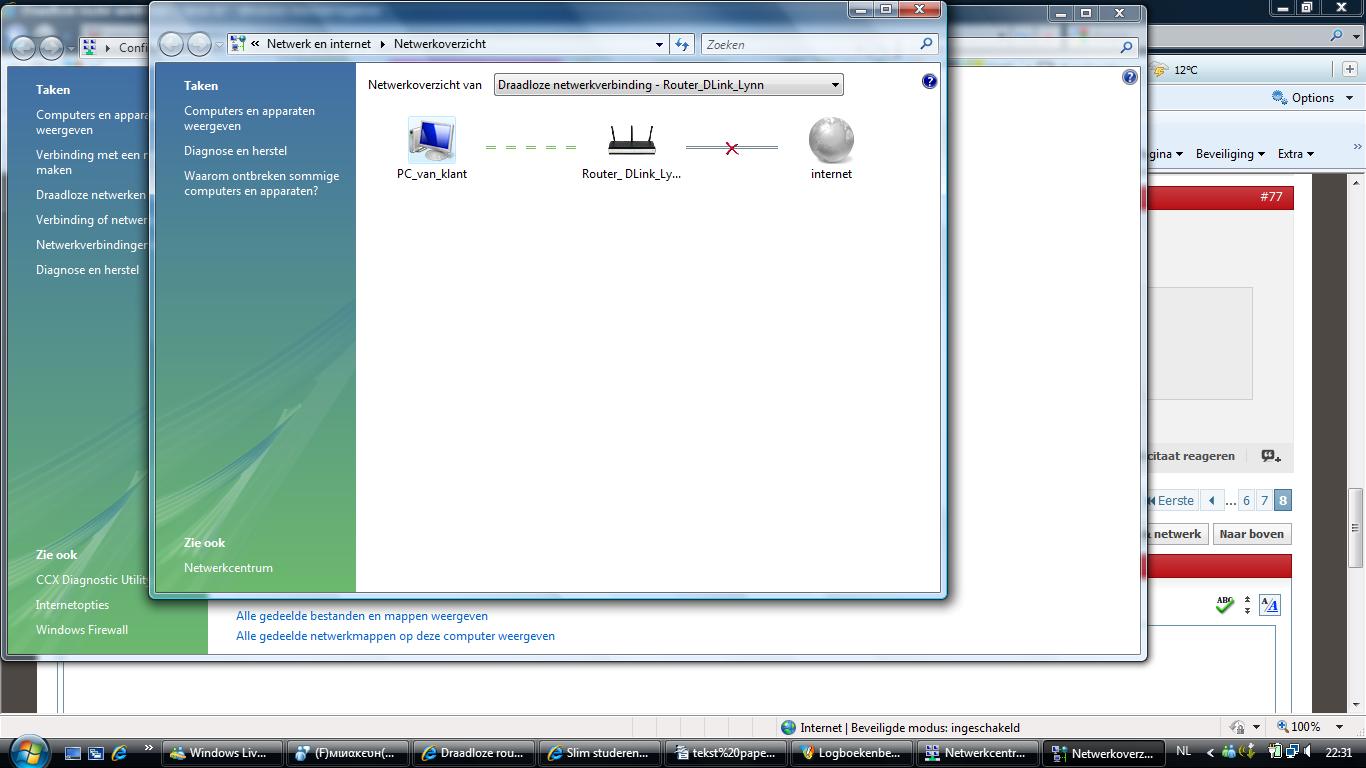
Task: Show hidden system tray icons
Action: coord(1211,753)
